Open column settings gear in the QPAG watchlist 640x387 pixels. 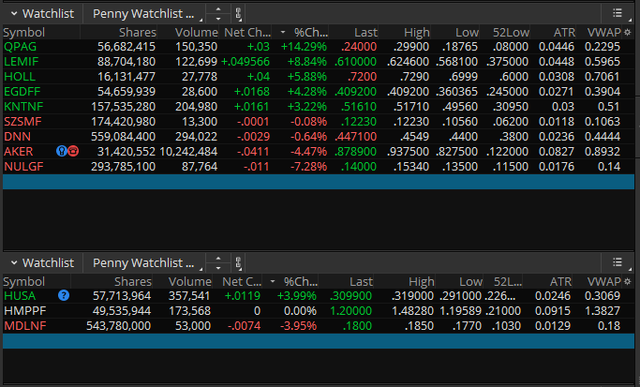click(628, 32)
